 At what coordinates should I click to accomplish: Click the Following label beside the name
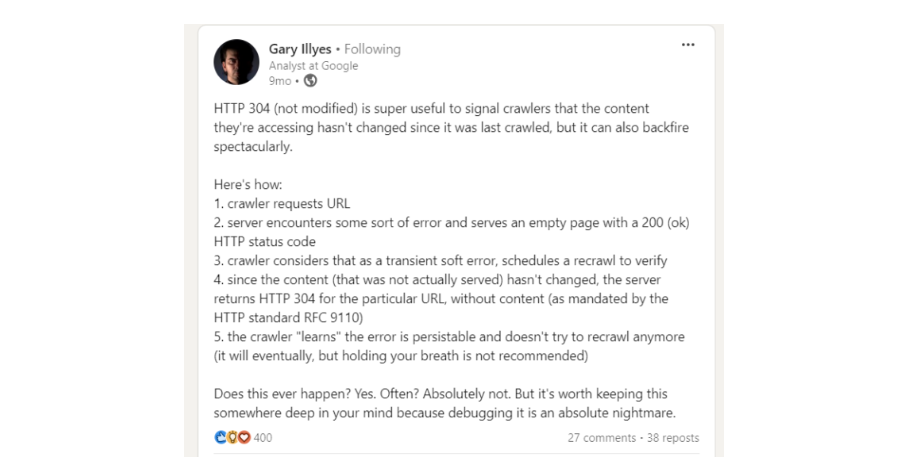coord(372,49)
